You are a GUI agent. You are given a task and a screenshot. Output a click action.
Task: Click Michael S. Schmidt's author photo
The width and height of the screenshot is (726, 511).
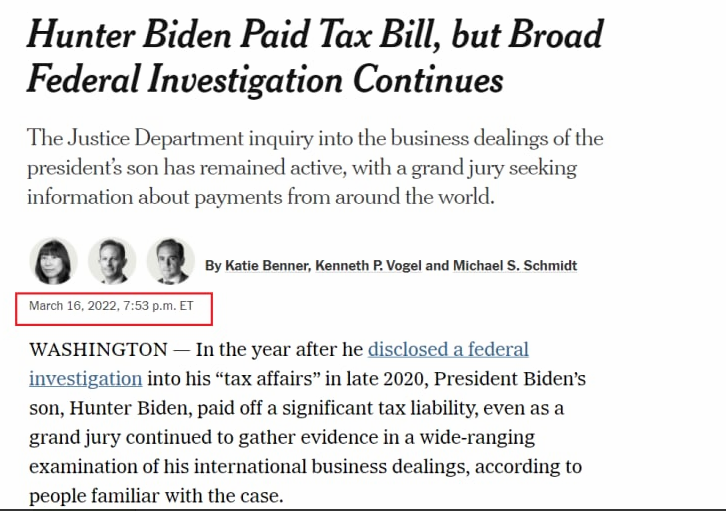(171, 262)
